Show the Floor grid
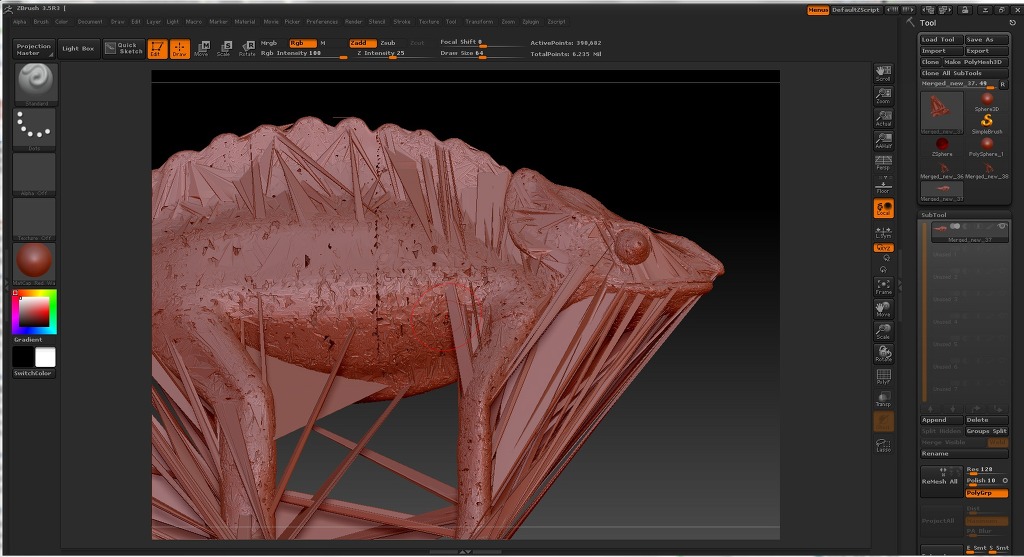 click(x=883, y=185)
